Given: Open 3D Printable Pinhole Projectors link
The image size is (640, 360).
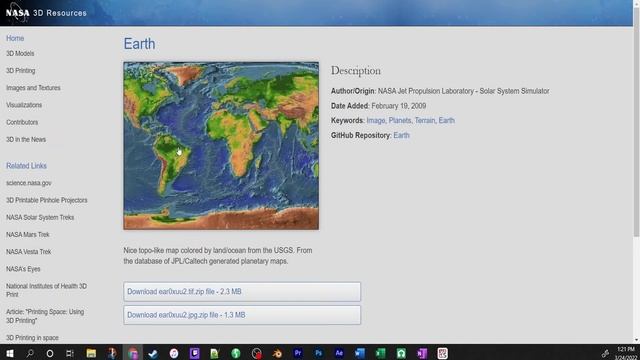Looking at the screenshot, I should click(47, 200).
